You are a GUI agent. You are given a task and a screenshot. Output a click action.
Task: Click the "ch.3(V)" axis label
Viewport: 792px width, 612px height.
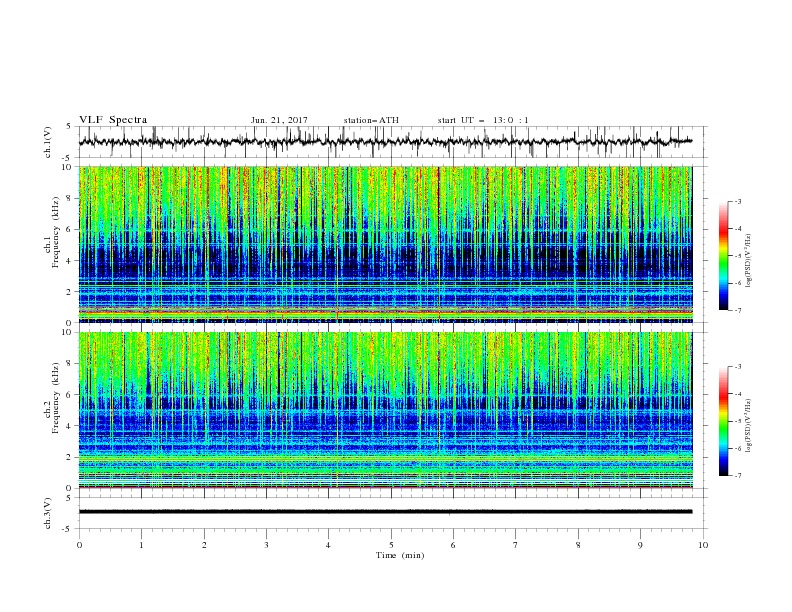48,513
